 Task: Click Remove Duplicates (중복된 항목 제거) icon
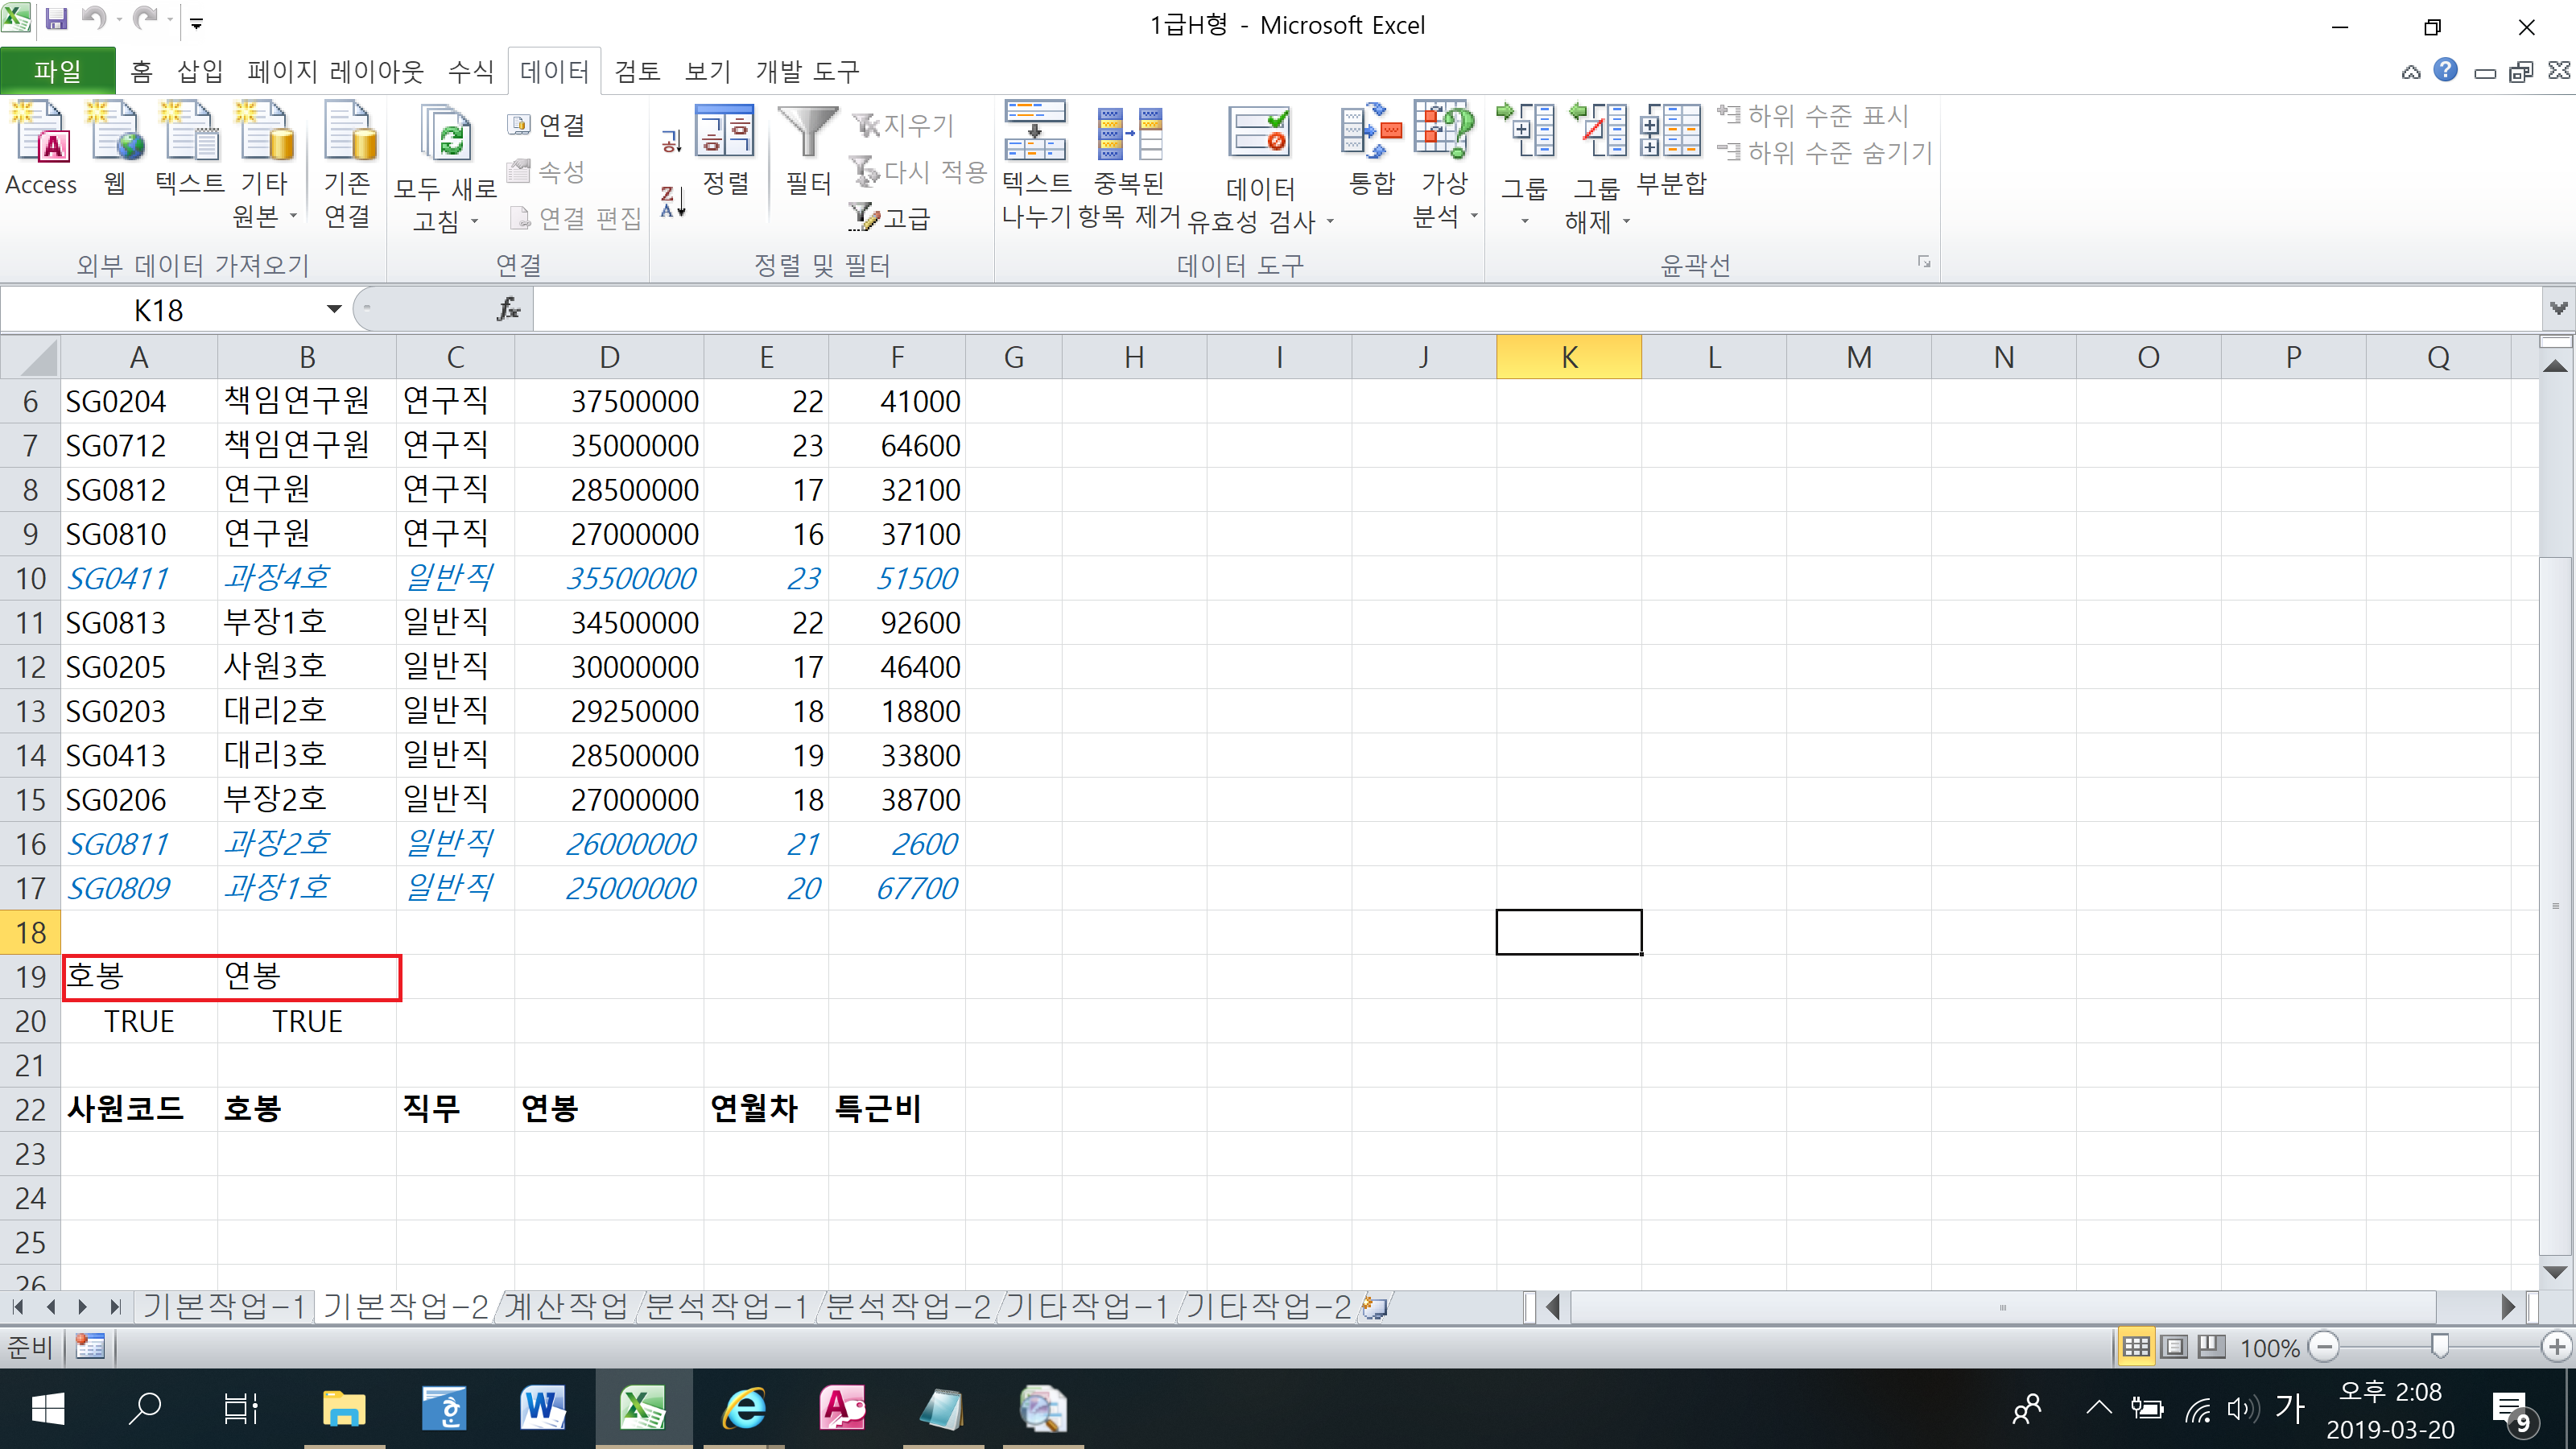1130,135
